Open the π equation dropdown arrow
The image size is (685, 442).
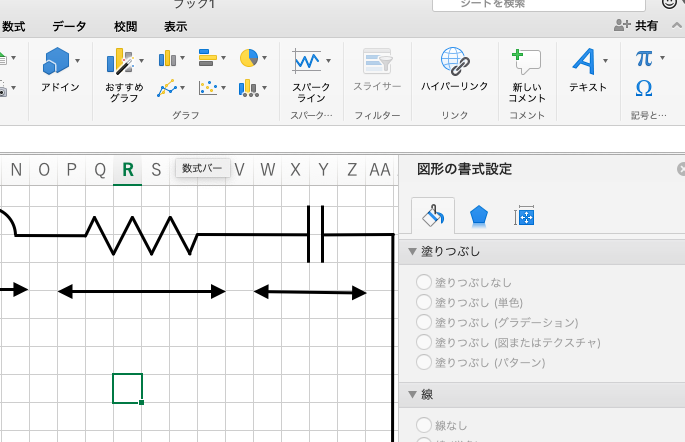point(662,58)
